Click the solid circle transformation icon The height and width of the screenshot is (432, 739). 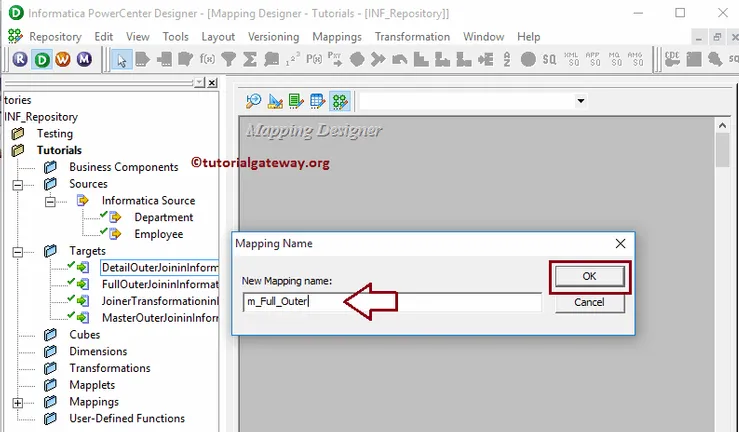528,59
